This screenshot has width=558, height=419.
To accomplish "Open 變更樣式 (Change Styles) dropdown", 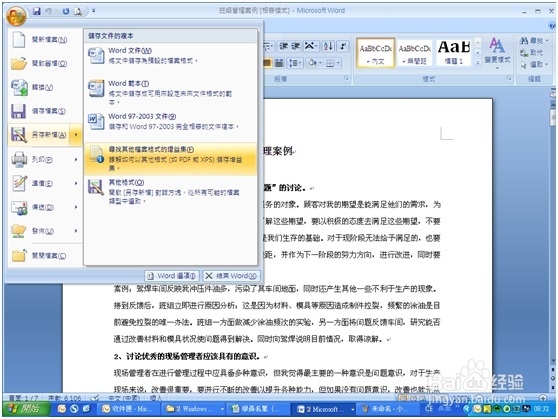I will pyautogui.click(x=497, y=53).
